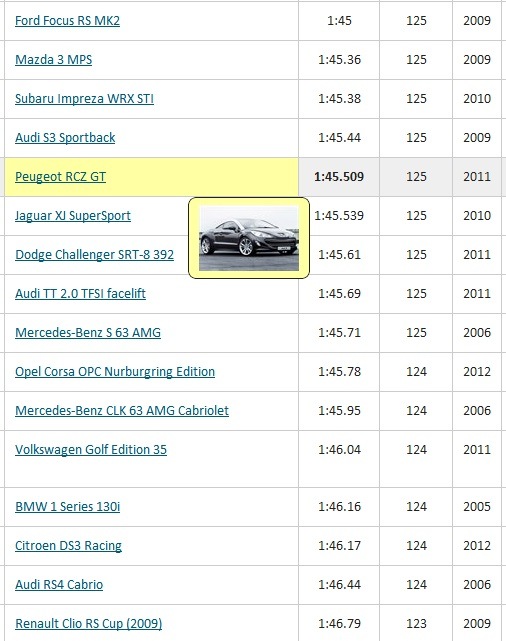Open Dodge Challenger SRT-8 392 link
The width and height of the screenshot is (506, 641).
tap(94, 255)
